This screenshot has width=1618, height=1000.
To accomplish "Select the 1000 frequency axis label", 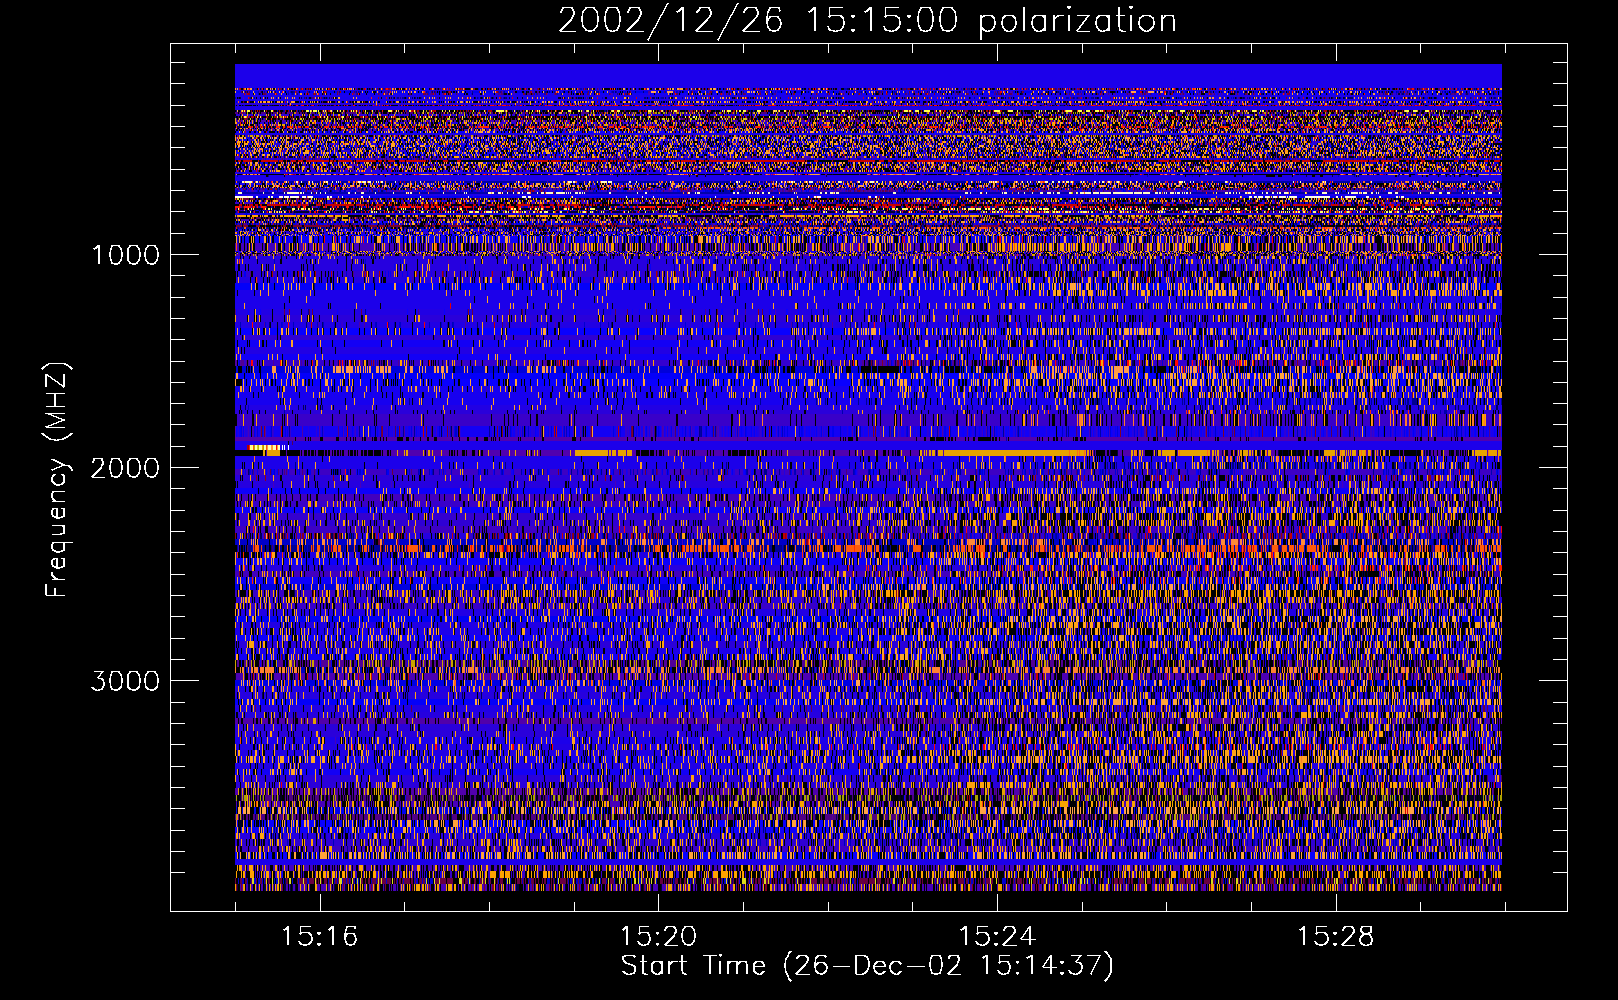I will point(125,255).
